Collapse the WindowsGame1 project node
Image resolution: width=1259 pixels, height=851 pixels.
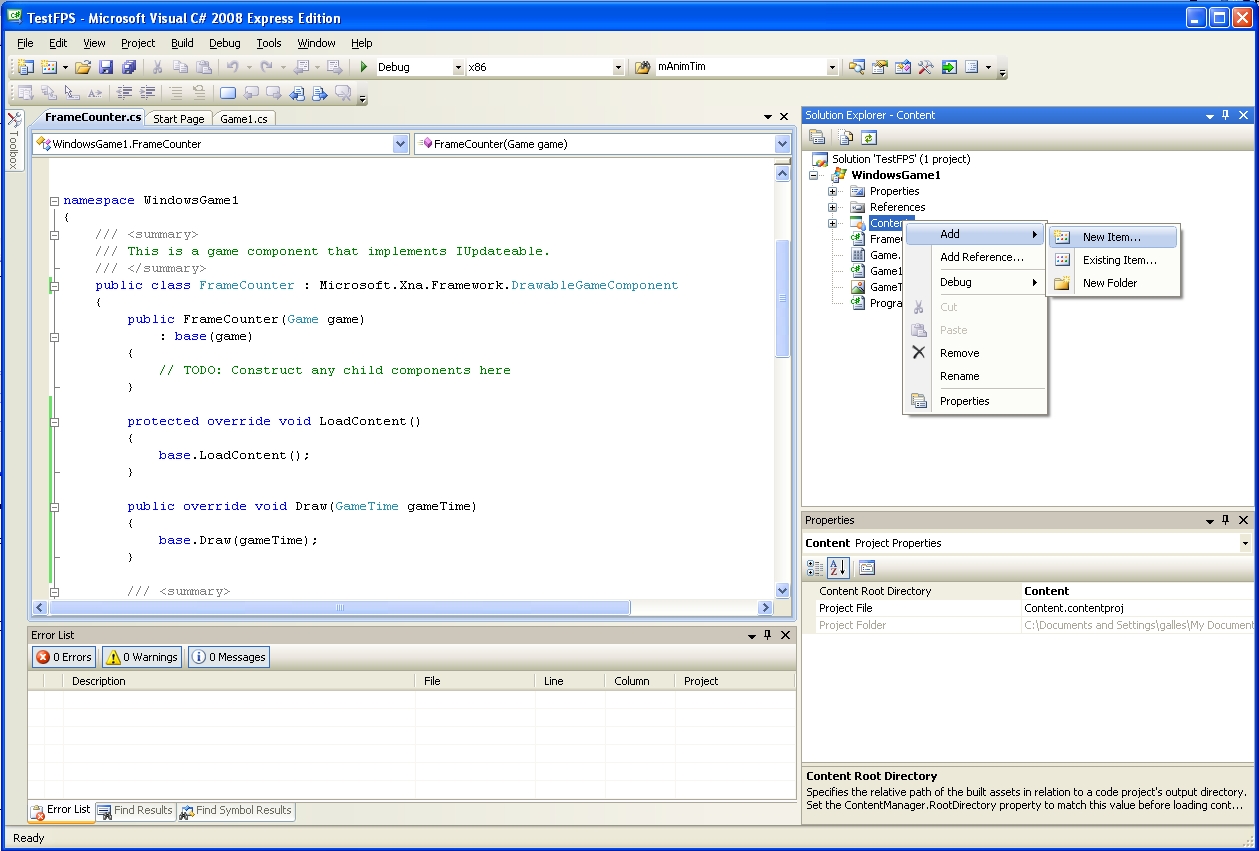(814, 175)
